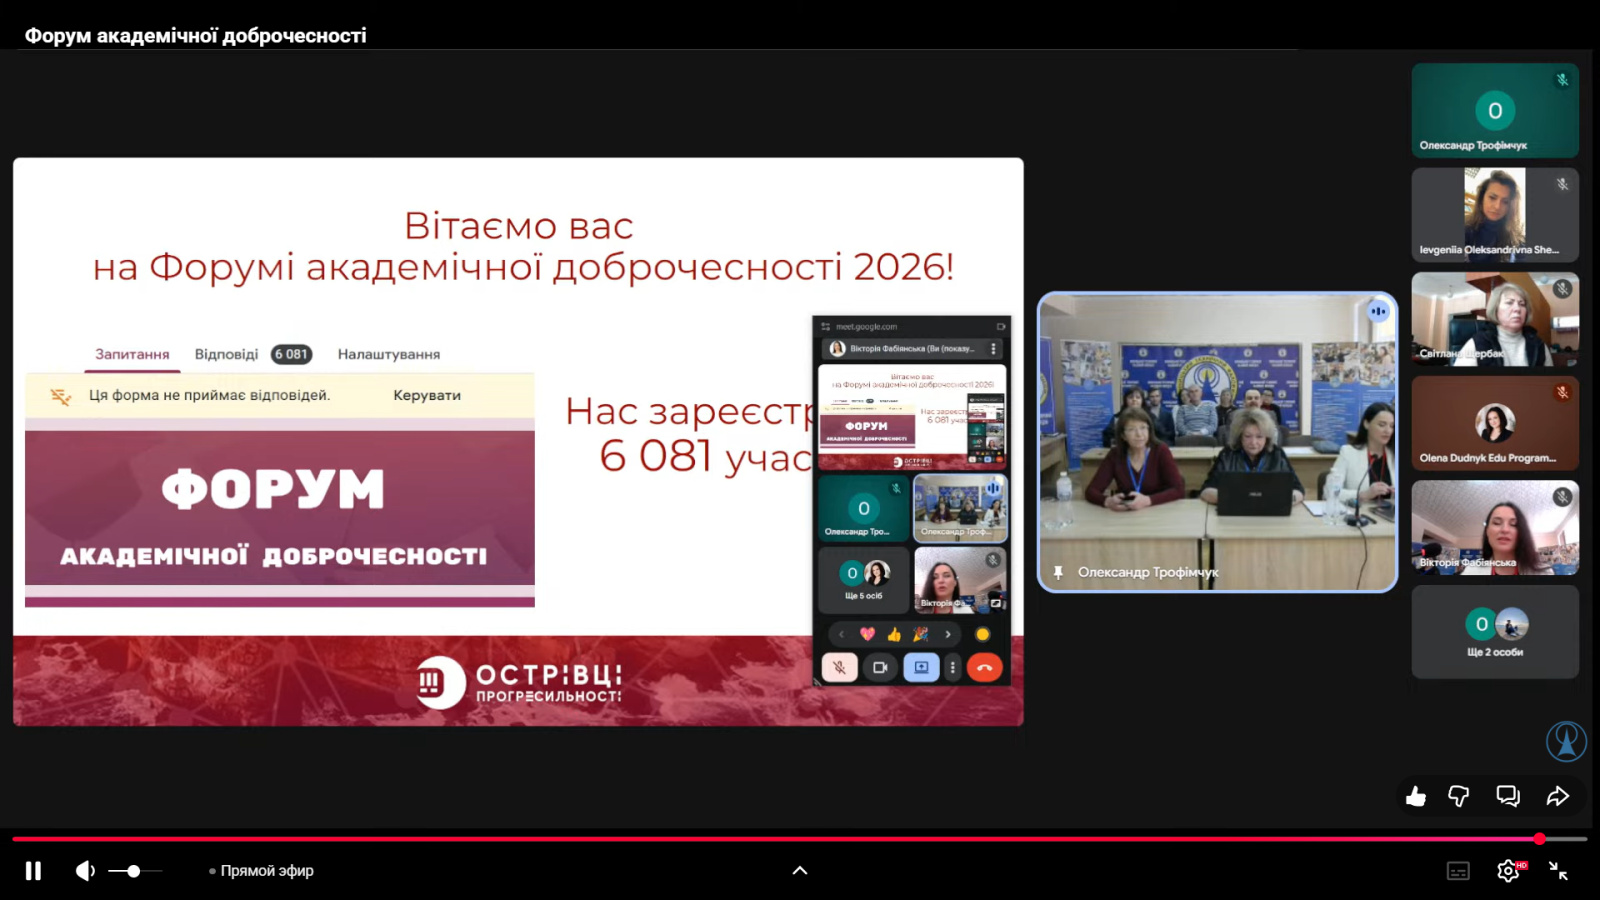This screenshot has width=1600, height=900.
Task: Like the video with thumbs-up icon
Action: point(1416,796)
